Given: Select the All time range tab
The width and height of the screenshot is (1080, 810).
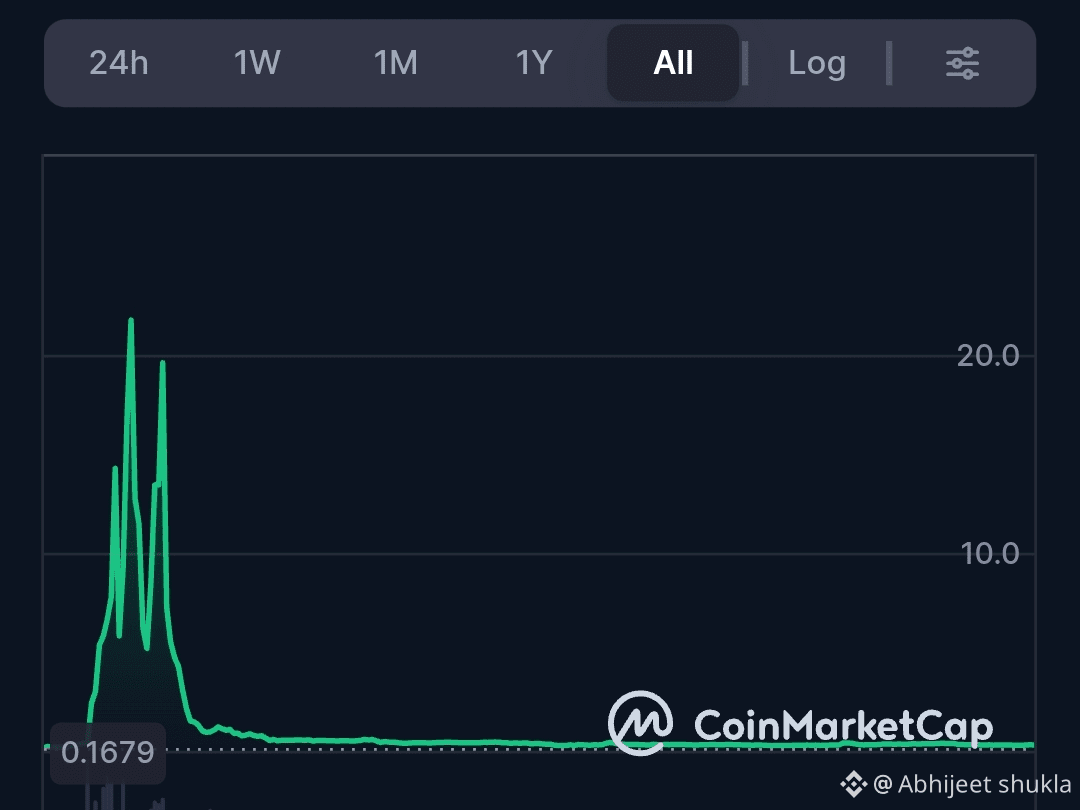Looking at the screenshot, I should click(673, 63).
